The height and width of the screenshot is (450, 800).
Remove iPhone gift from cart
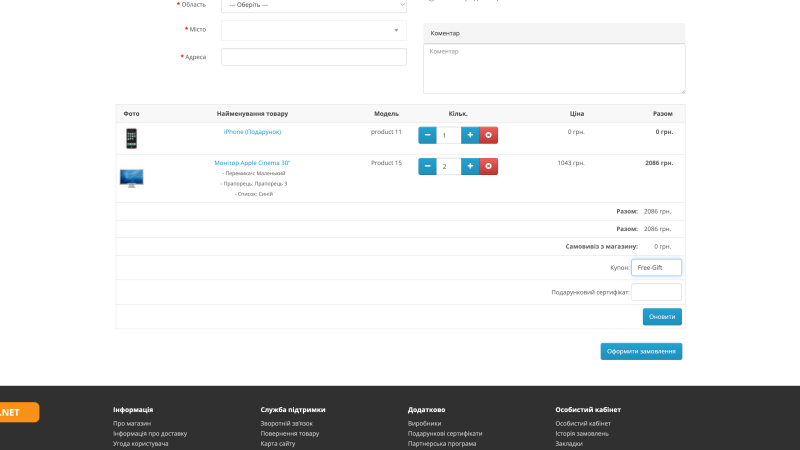click(x=488, y=135)
